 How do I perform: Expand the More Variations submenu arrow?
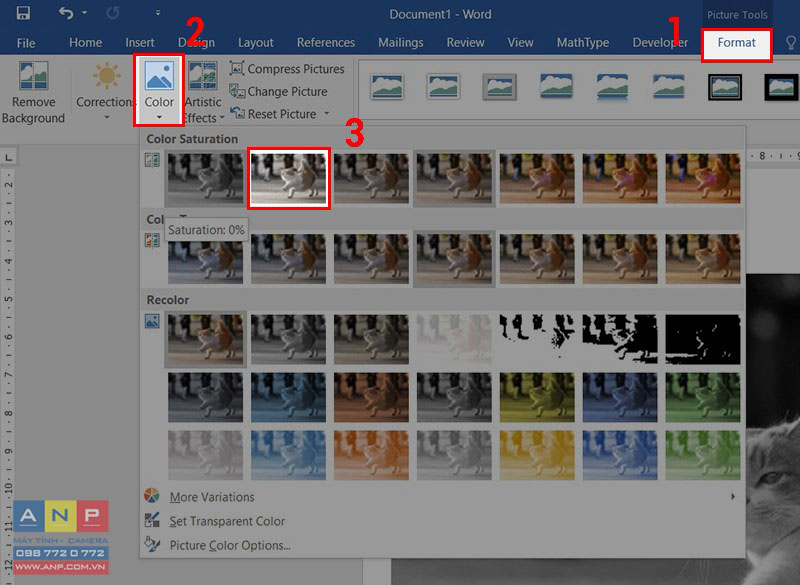tap(733, 497)
